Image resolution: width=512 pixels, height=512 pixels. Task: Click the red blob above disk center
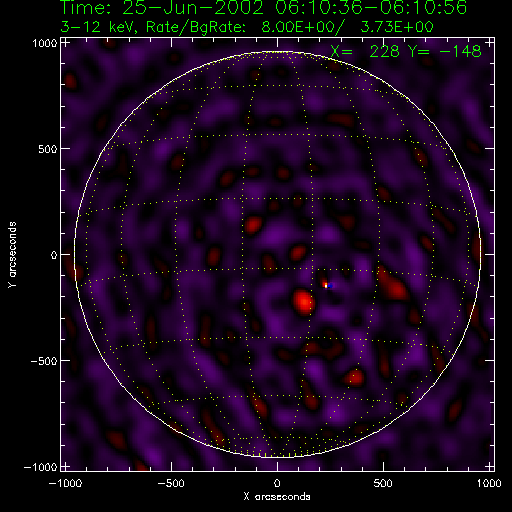[253, 225]
